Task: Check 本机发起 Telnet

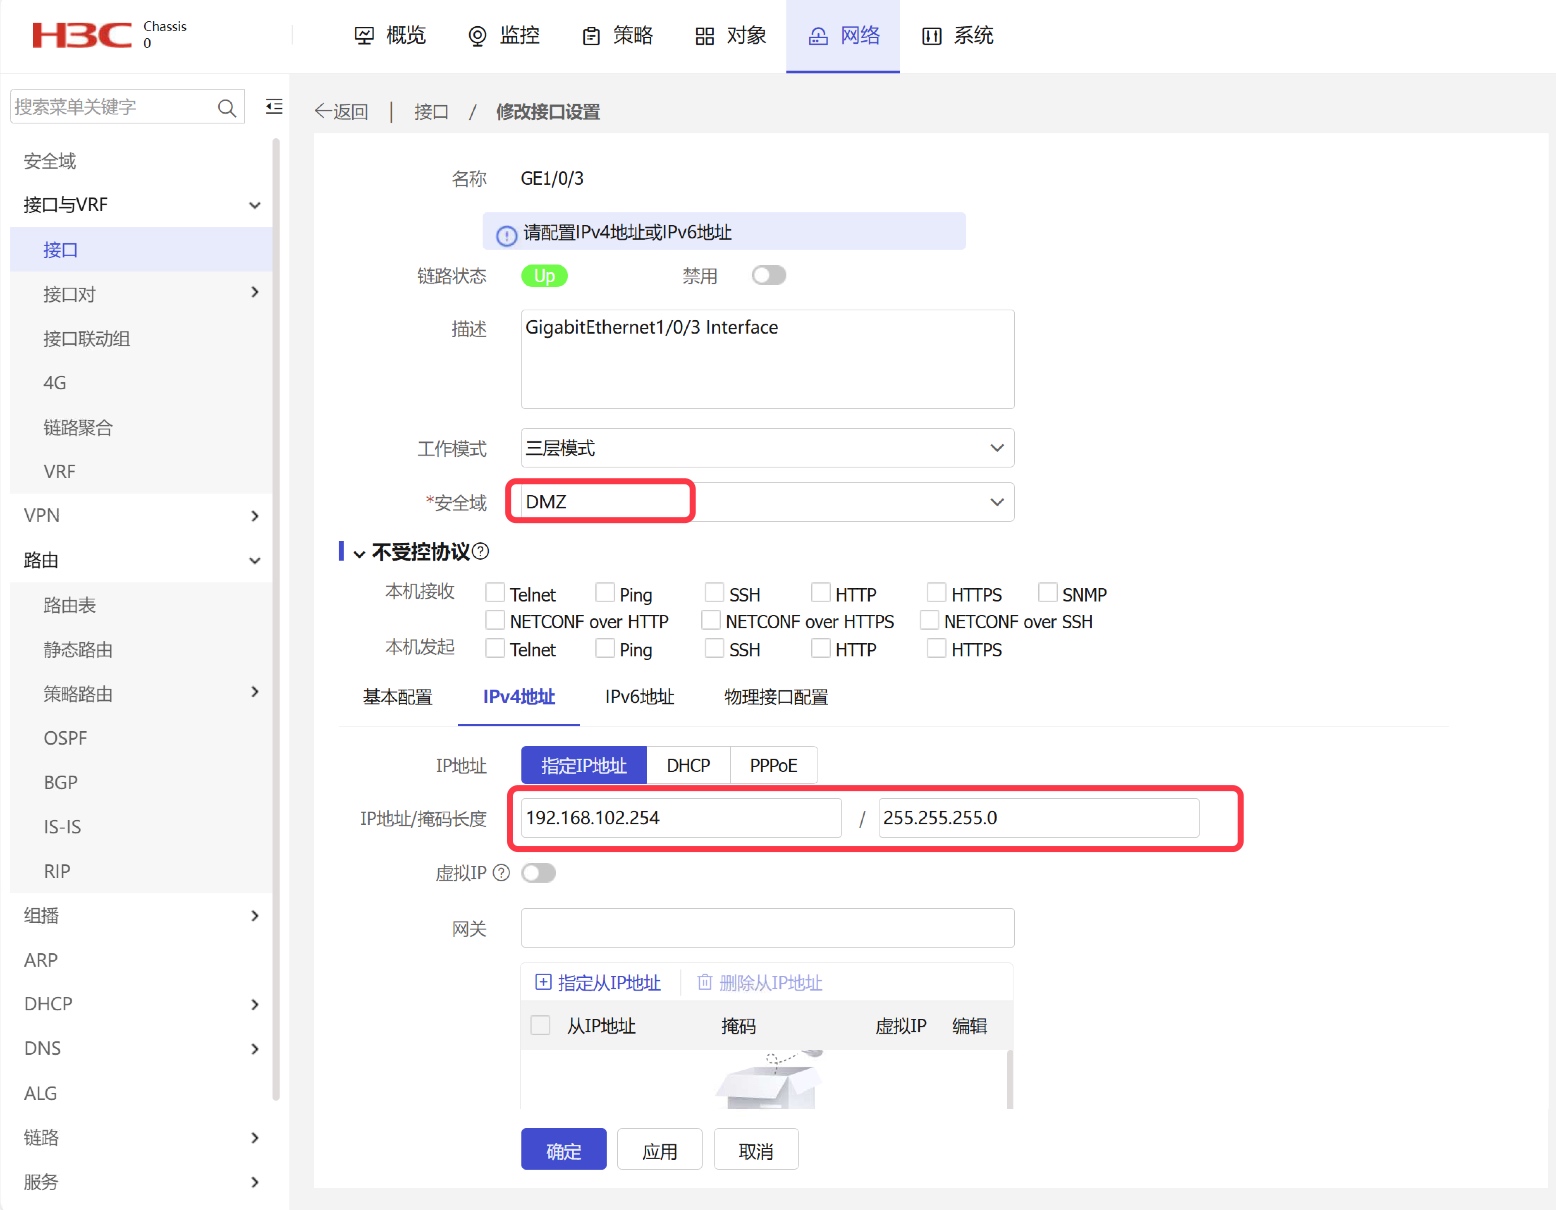Action: (x=495, y=649)
